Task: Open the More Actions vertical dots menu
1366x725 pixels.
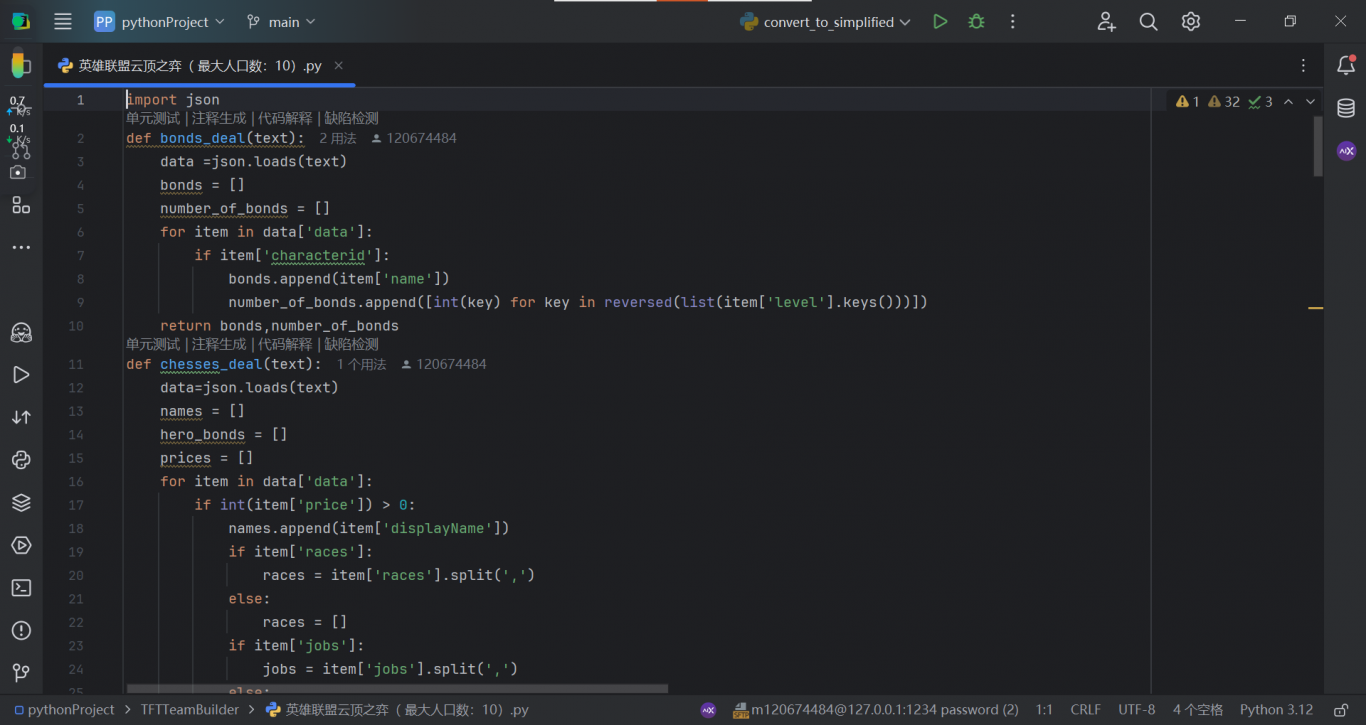Action: 1013,21
